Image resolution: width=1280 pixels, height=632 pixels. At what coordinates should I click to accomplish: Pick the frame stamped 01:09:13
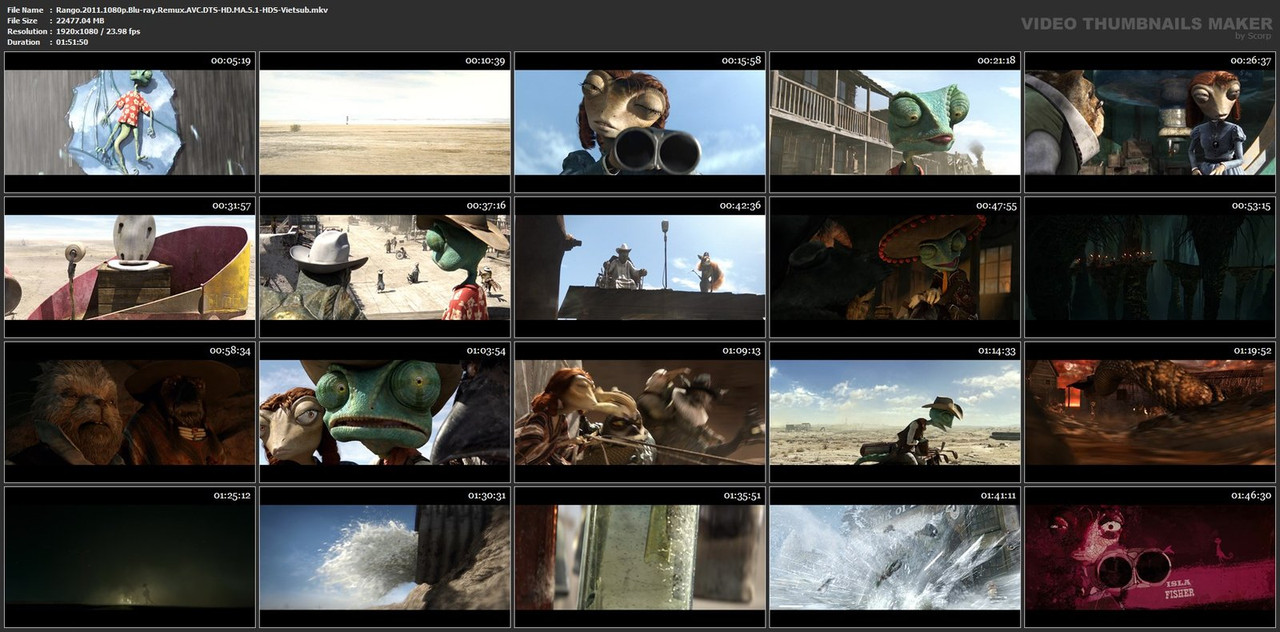(x=640, y=412)
